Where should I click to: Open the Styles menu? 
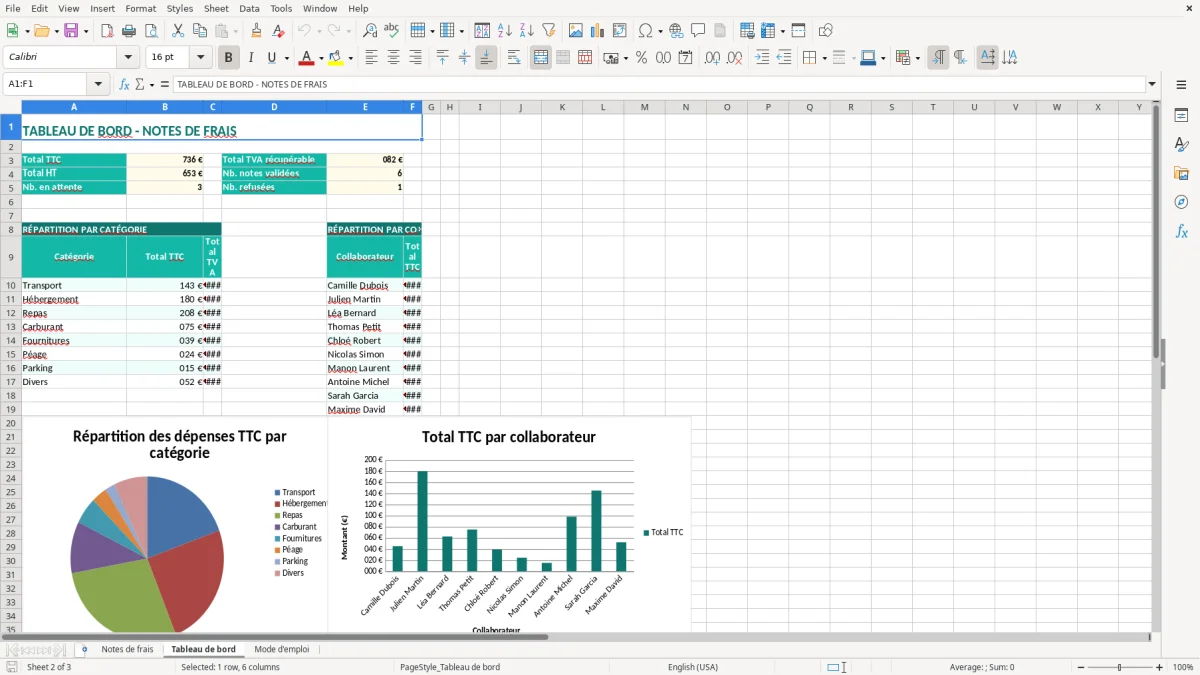click(x=180, y=8)
